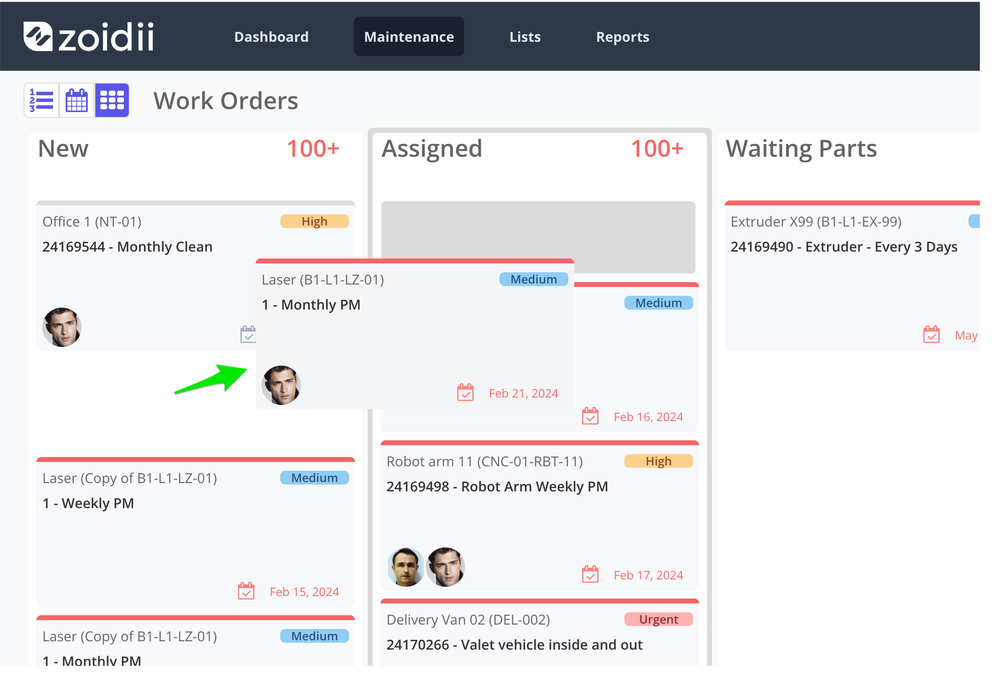Click the calendar icon beside Feb 15, 2024

pyautogui.click(x=246, y=591)
